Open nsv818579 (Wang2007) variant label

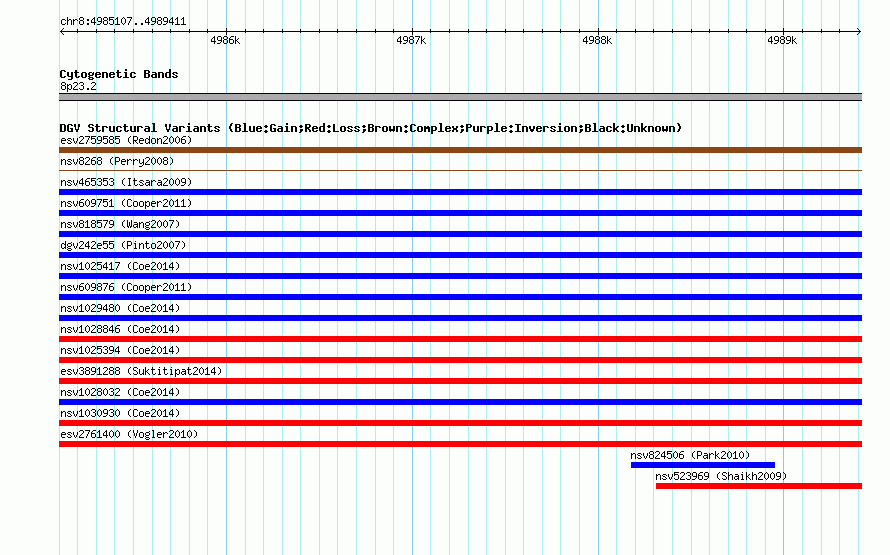coord(120,224)
